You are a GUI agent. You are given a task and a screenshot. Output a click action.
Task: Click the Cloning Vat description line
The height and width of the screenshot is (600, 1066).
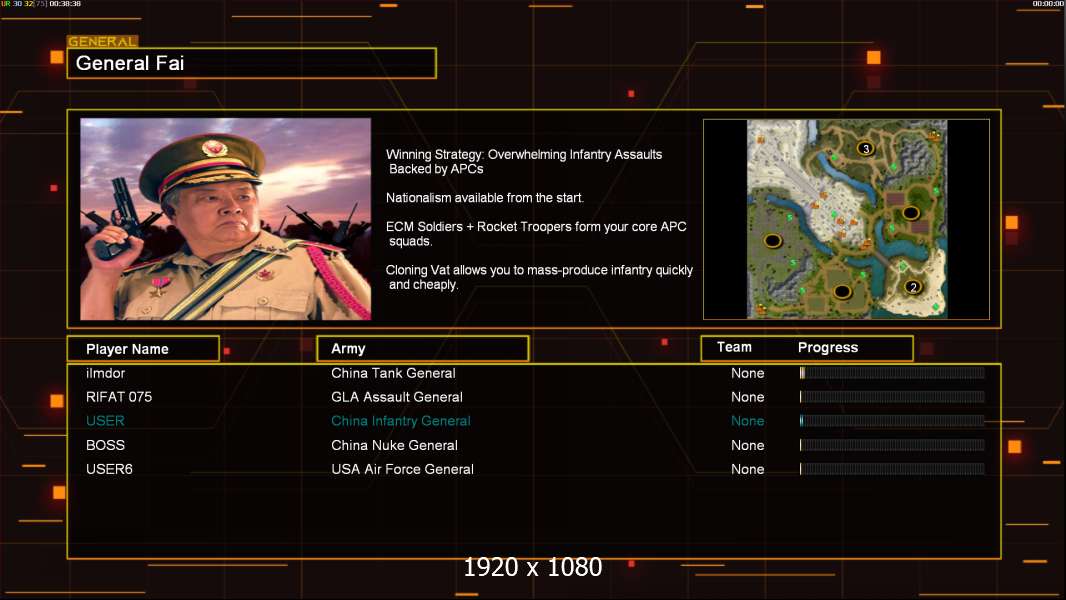(539, 277)
